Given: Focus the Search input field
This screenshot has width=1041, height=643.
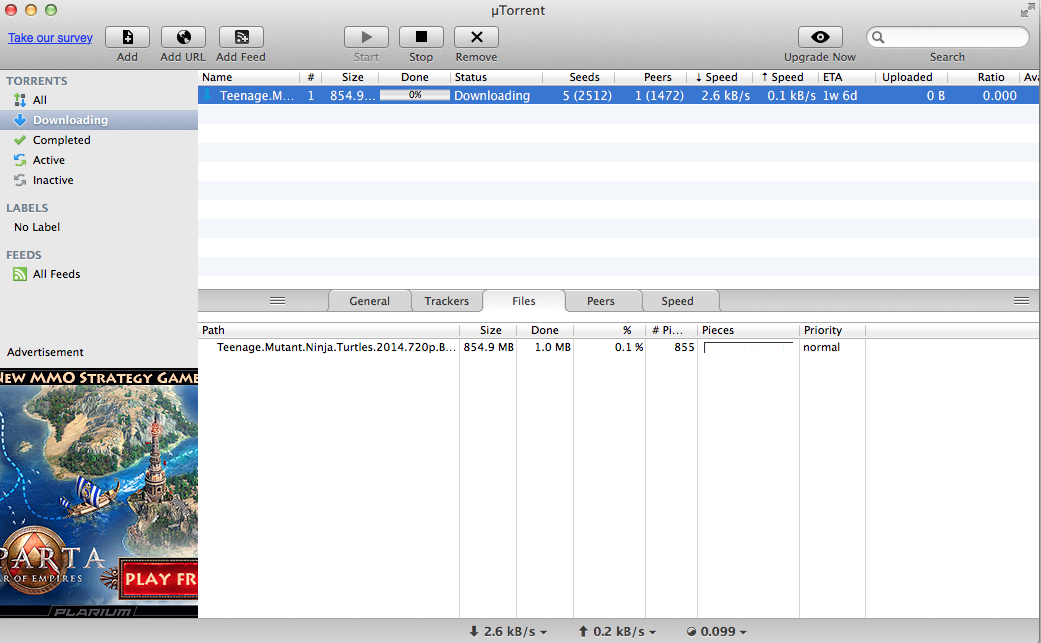Looking at the screenshot, I should coord(948,37).
